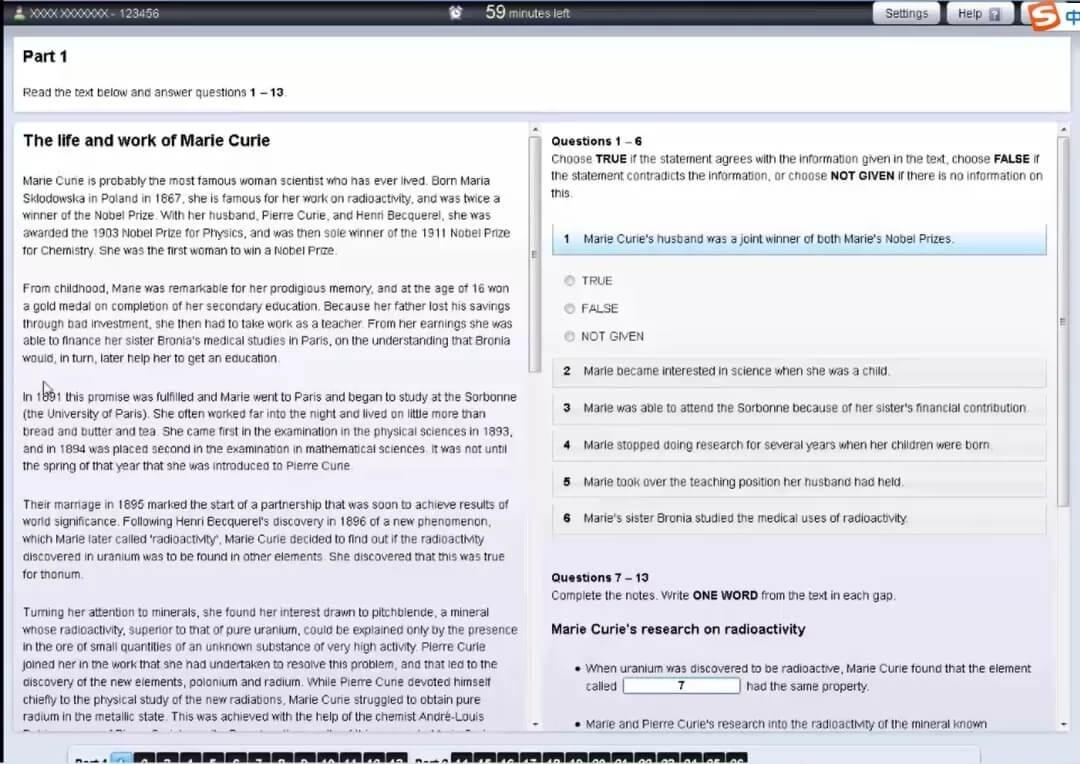Select FALSE for question 1
This screenshot has height=764, width=1080.
[x=570, y=309]
